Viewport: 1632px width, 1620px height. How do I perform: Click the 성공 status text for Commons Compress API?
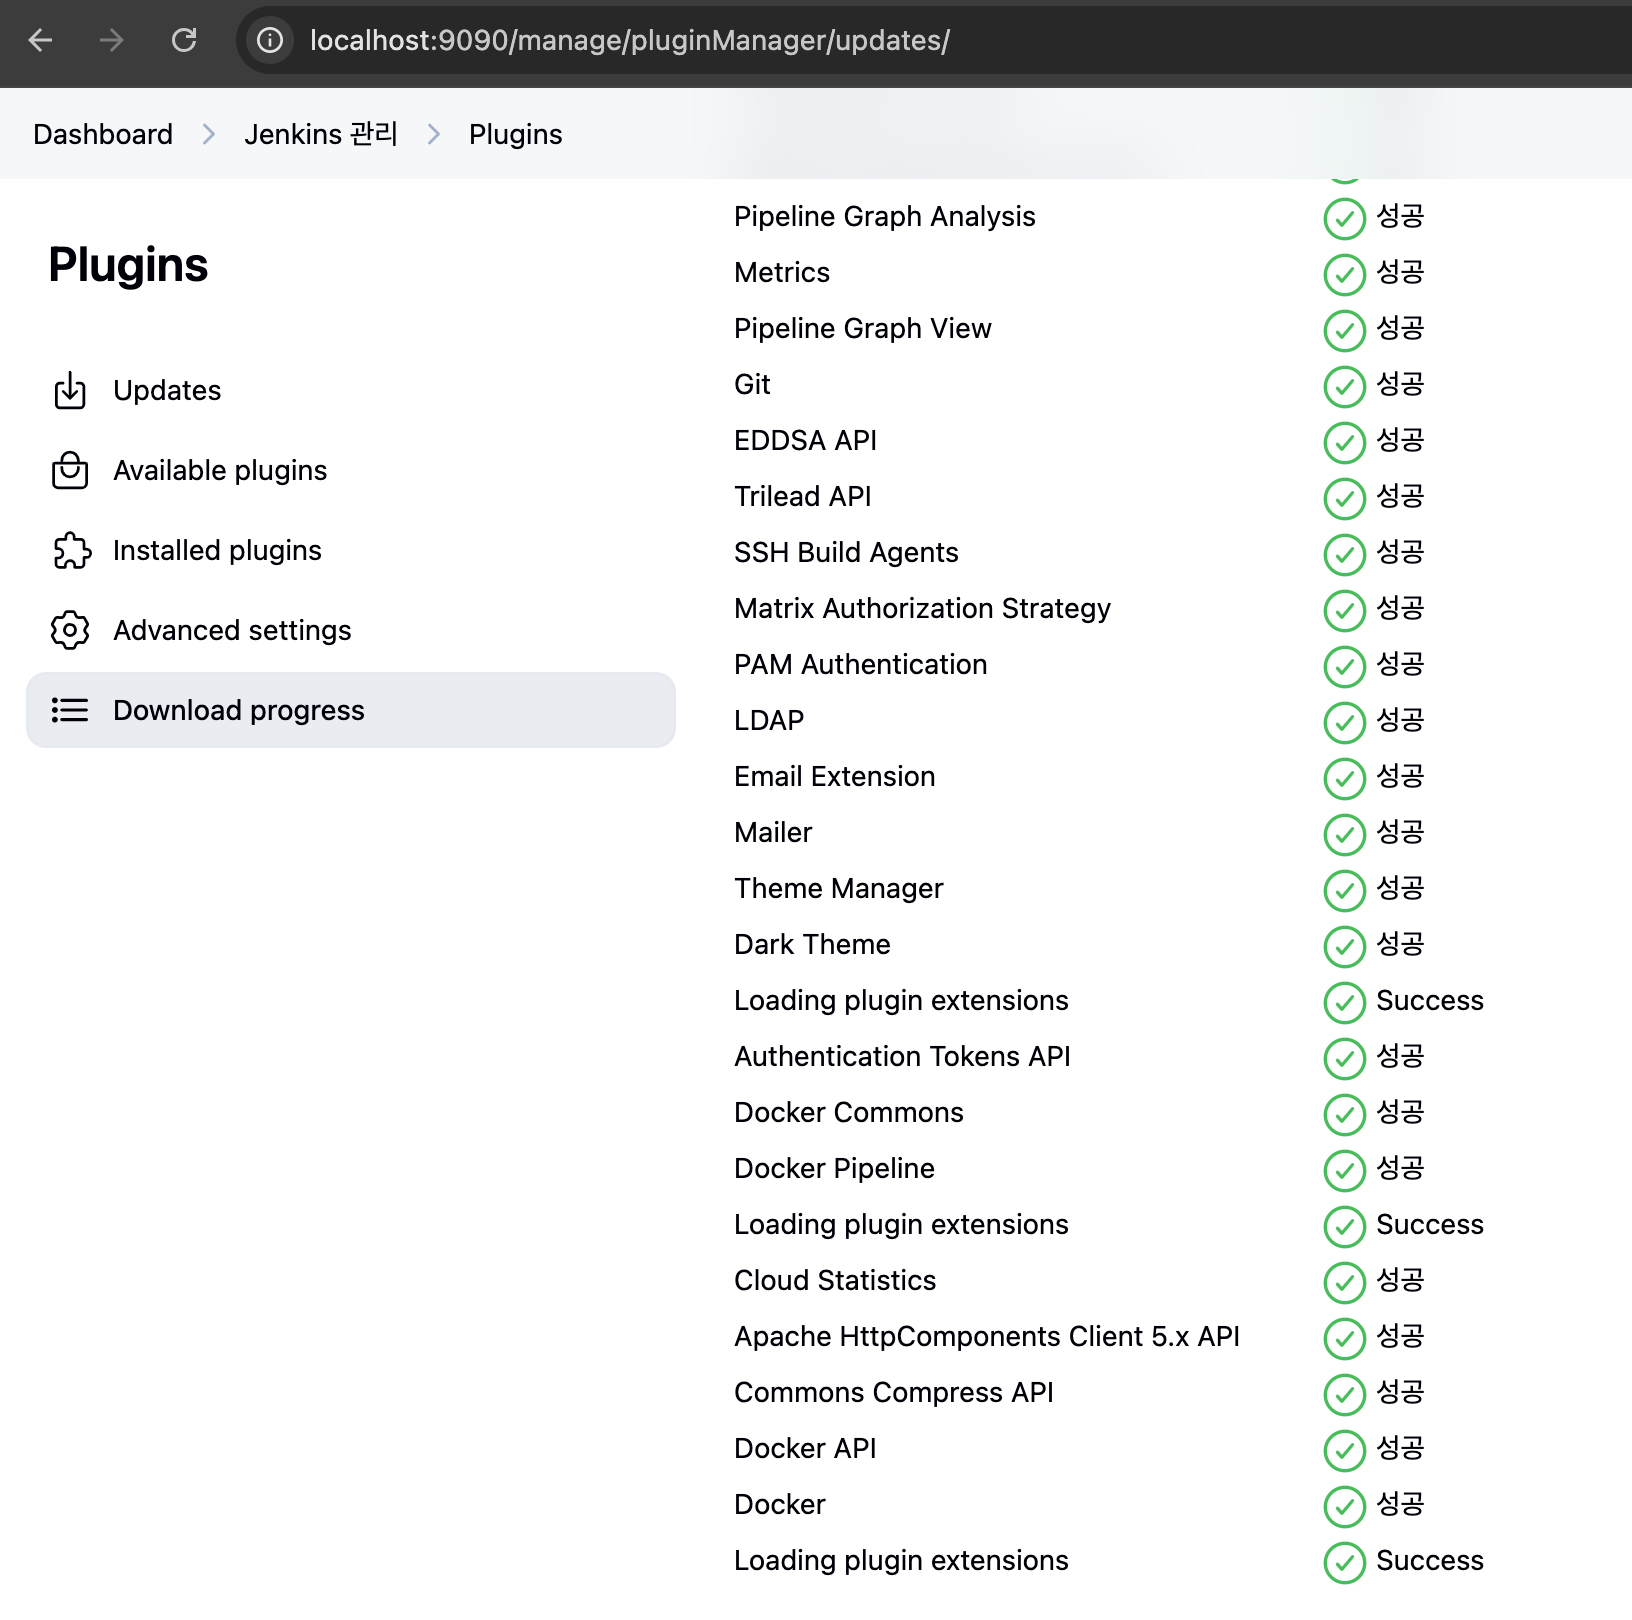coord(1400,1392)
